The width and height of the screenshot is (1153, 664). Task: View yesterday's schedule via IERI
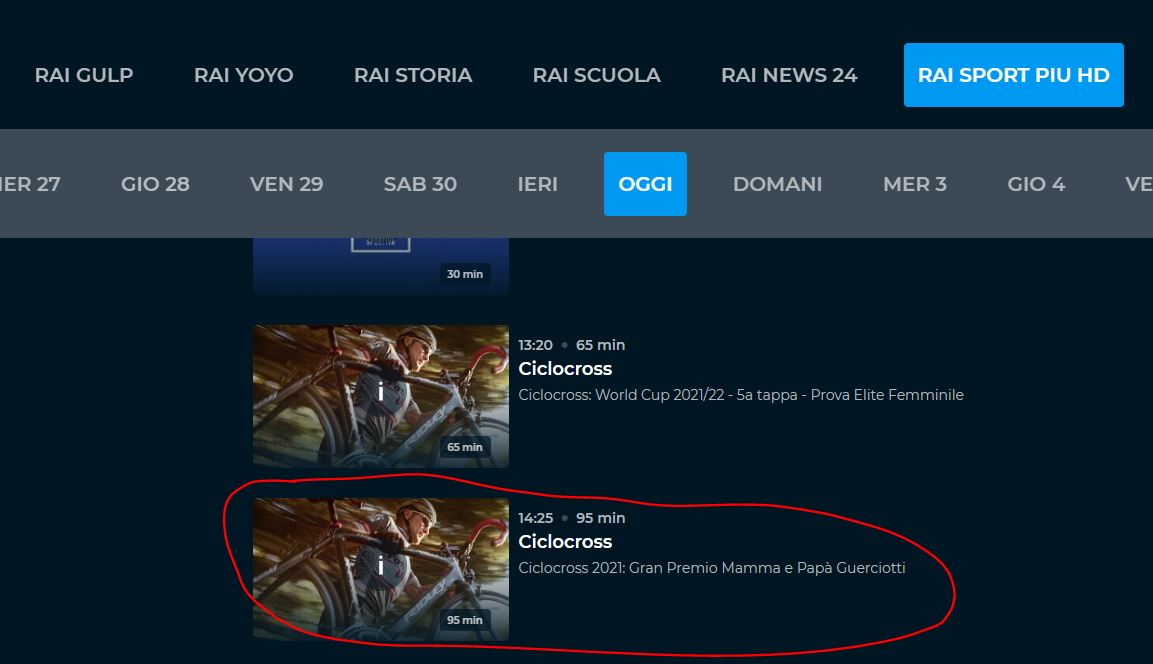538,184
